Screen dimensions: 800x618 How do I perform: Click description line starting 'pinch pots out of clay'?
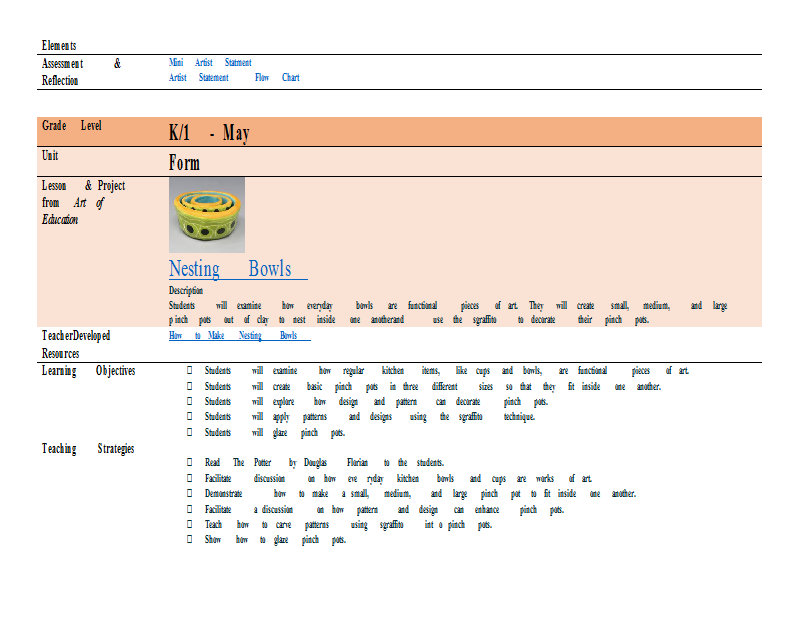coord(409,320)
